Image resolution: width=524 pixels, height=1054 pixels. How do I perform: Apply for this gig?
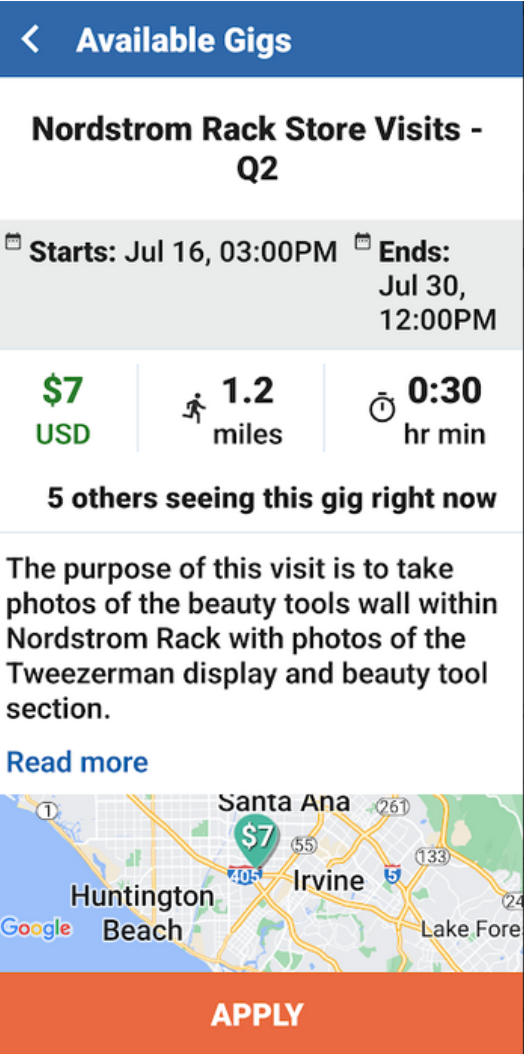pyautogui.click(x=262, y=1013)
